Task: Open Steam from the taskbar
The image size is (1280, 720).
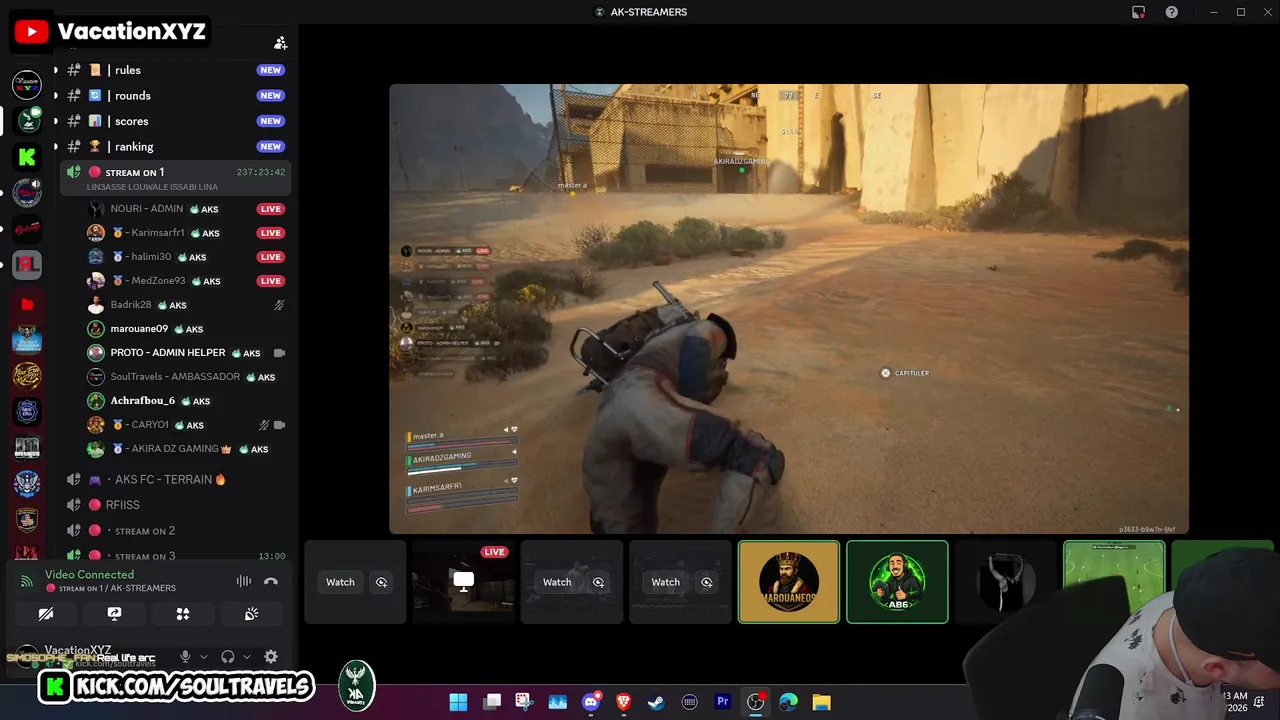Action: [656, 702]
